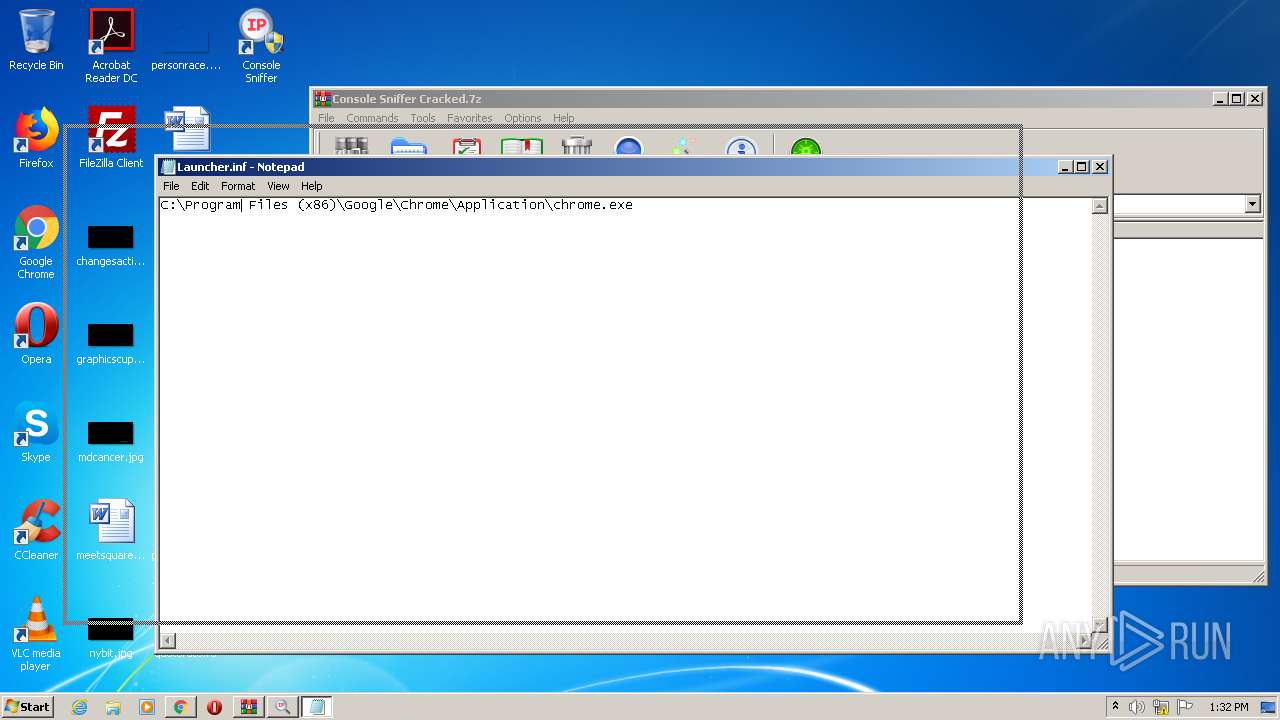Select the nybit.jpg desktop file
The width and height of the screenshot is (1280, 720).
click(x=111, y=638)
